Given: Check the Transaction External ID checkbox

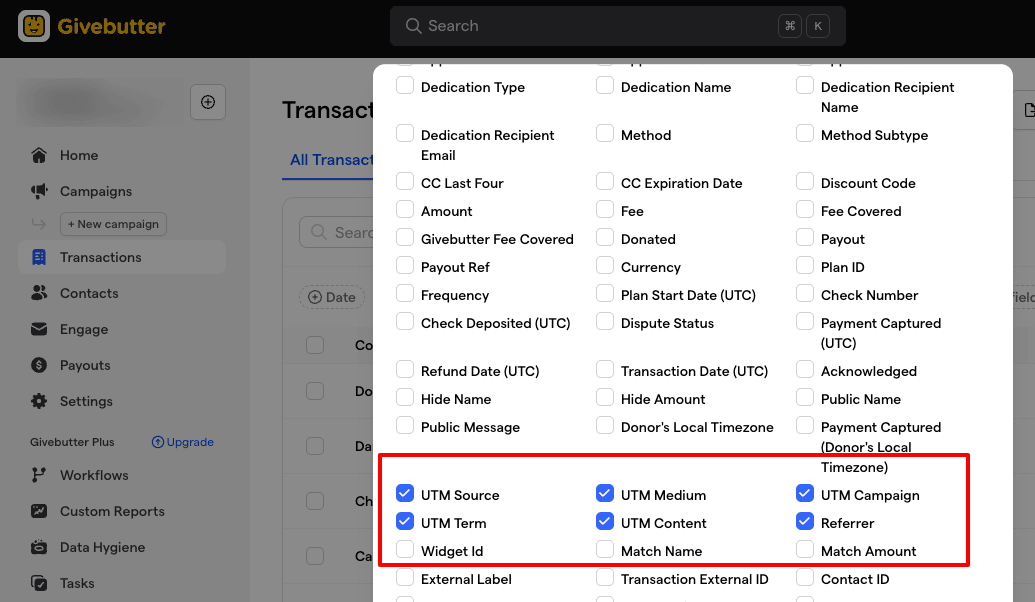Looking at the screenshot, I should [605, 578].
